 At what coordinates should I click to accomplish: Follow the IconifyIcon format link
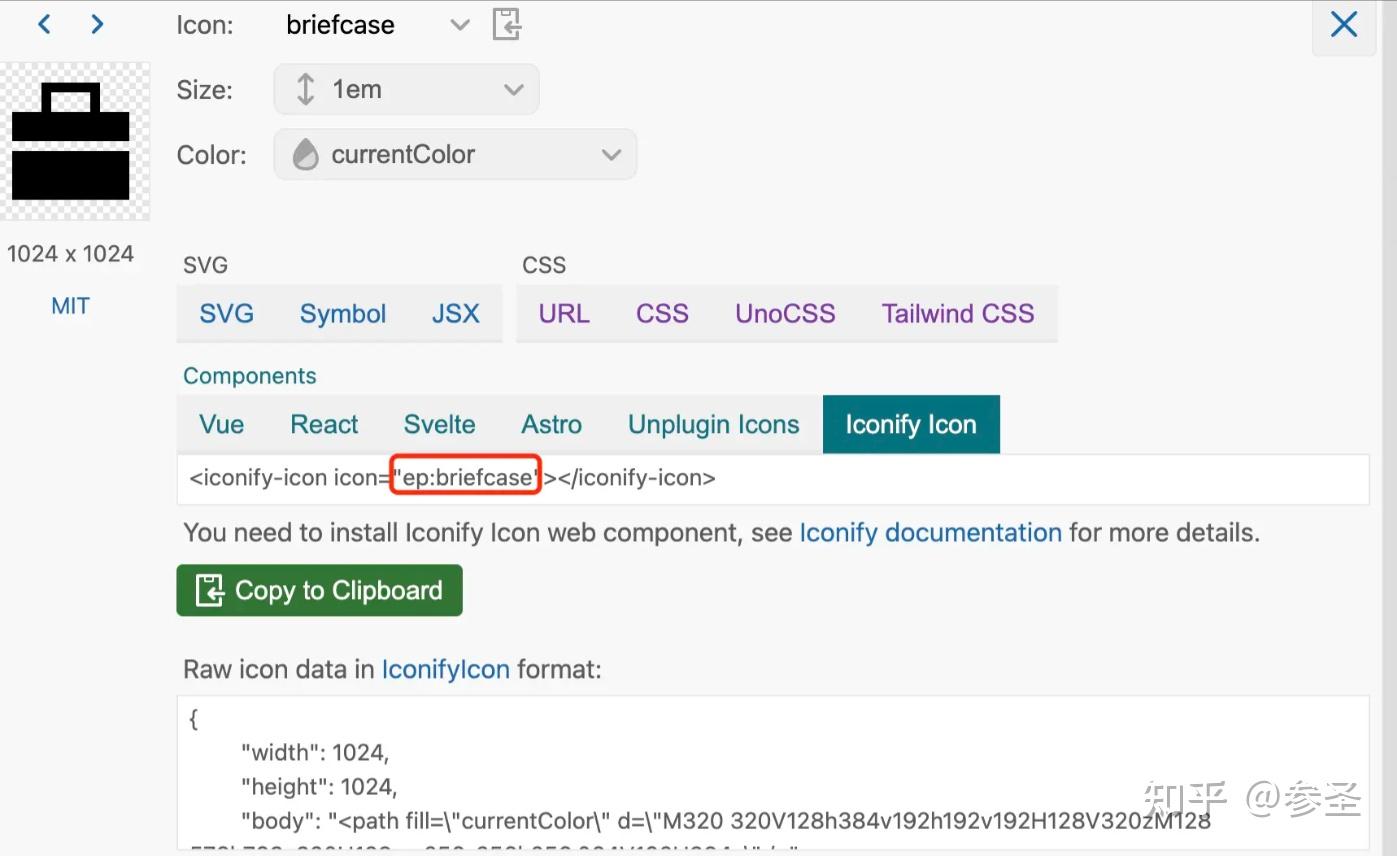pyautogui.click(x=445, y=669)
